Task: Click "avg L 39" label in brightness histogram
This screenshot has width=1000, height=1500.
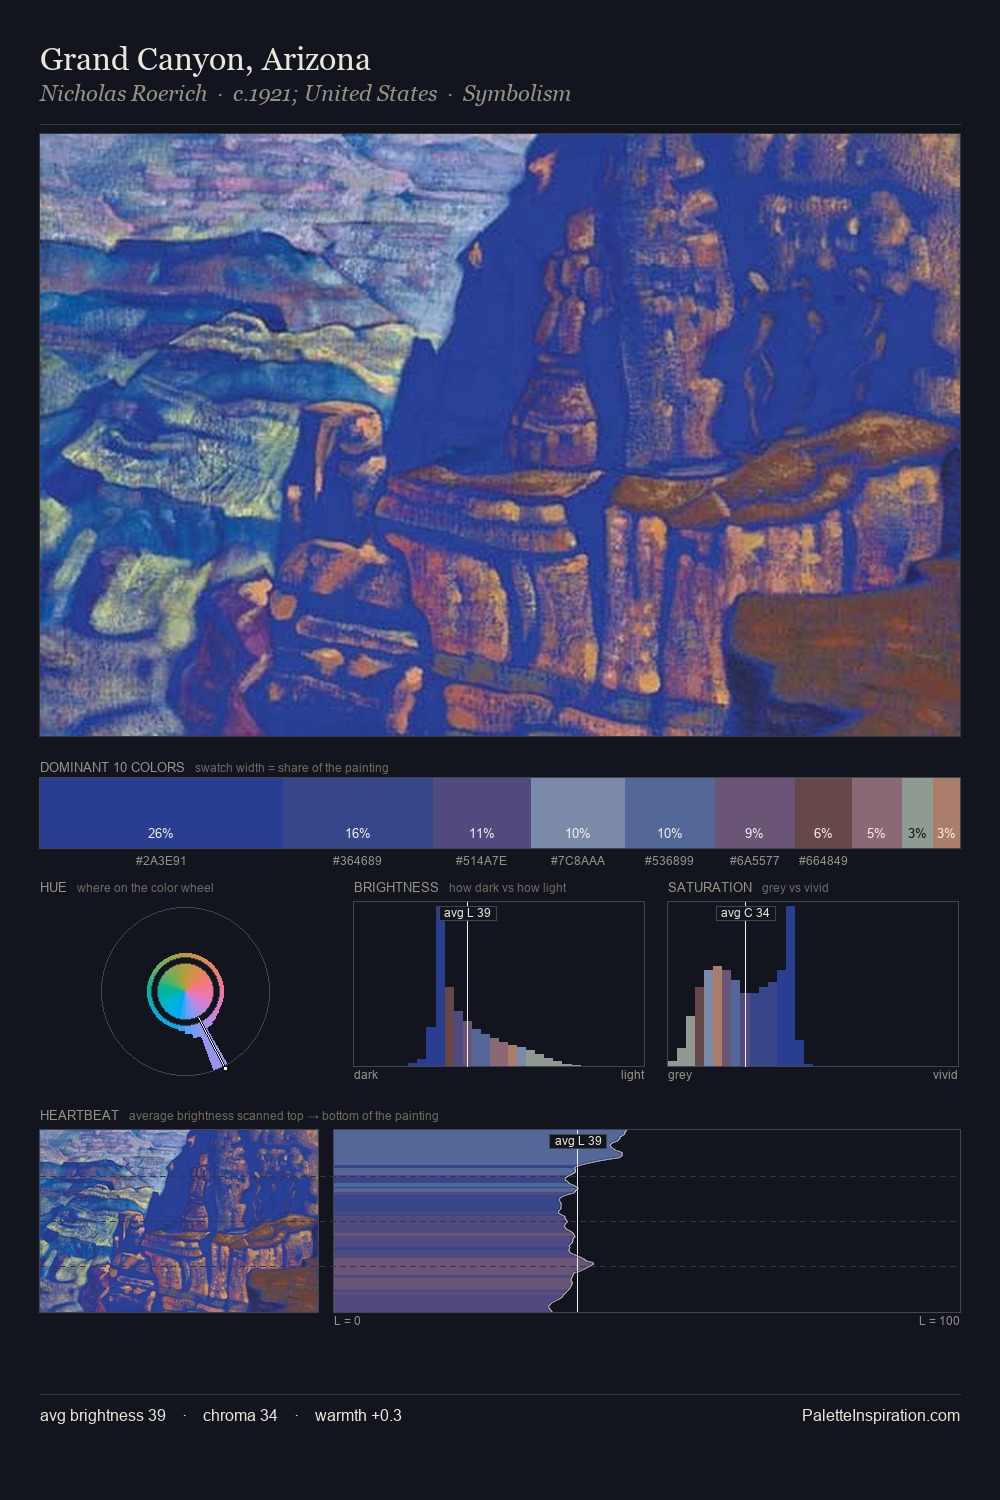Action: [467, 913]
